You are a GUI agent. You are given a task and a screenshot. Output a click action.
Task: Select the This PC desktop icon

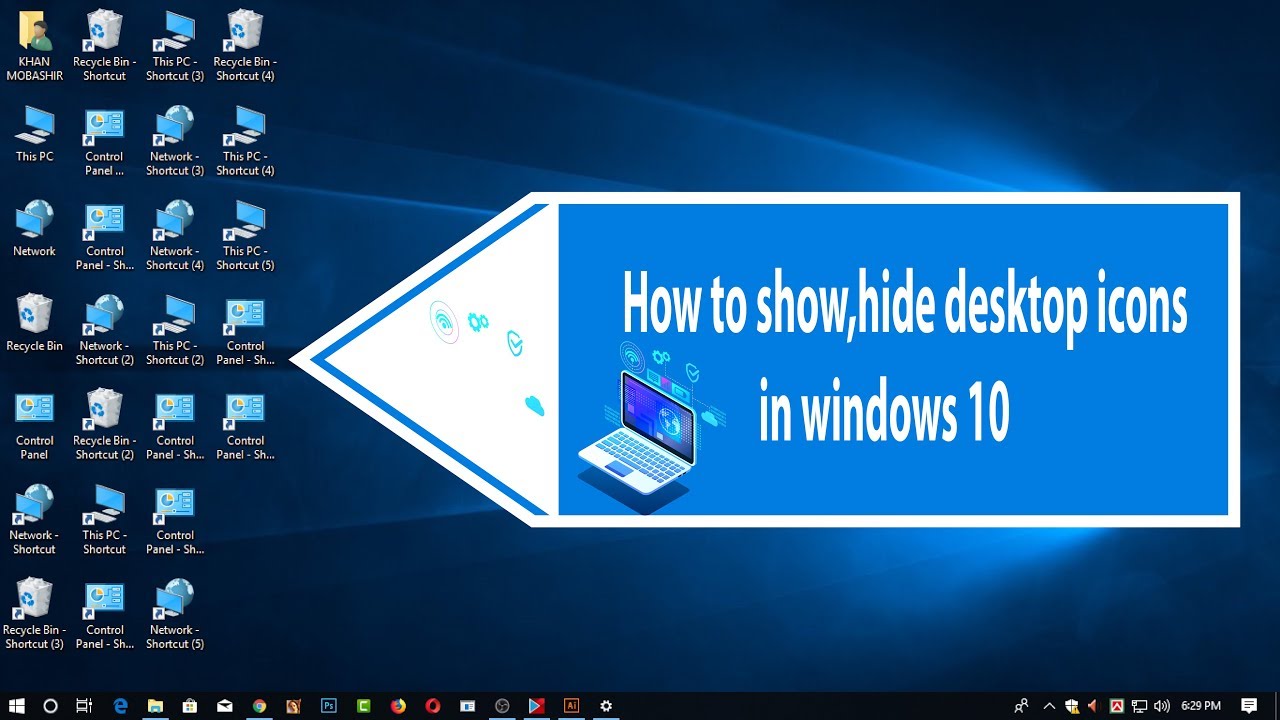[34, 135]
